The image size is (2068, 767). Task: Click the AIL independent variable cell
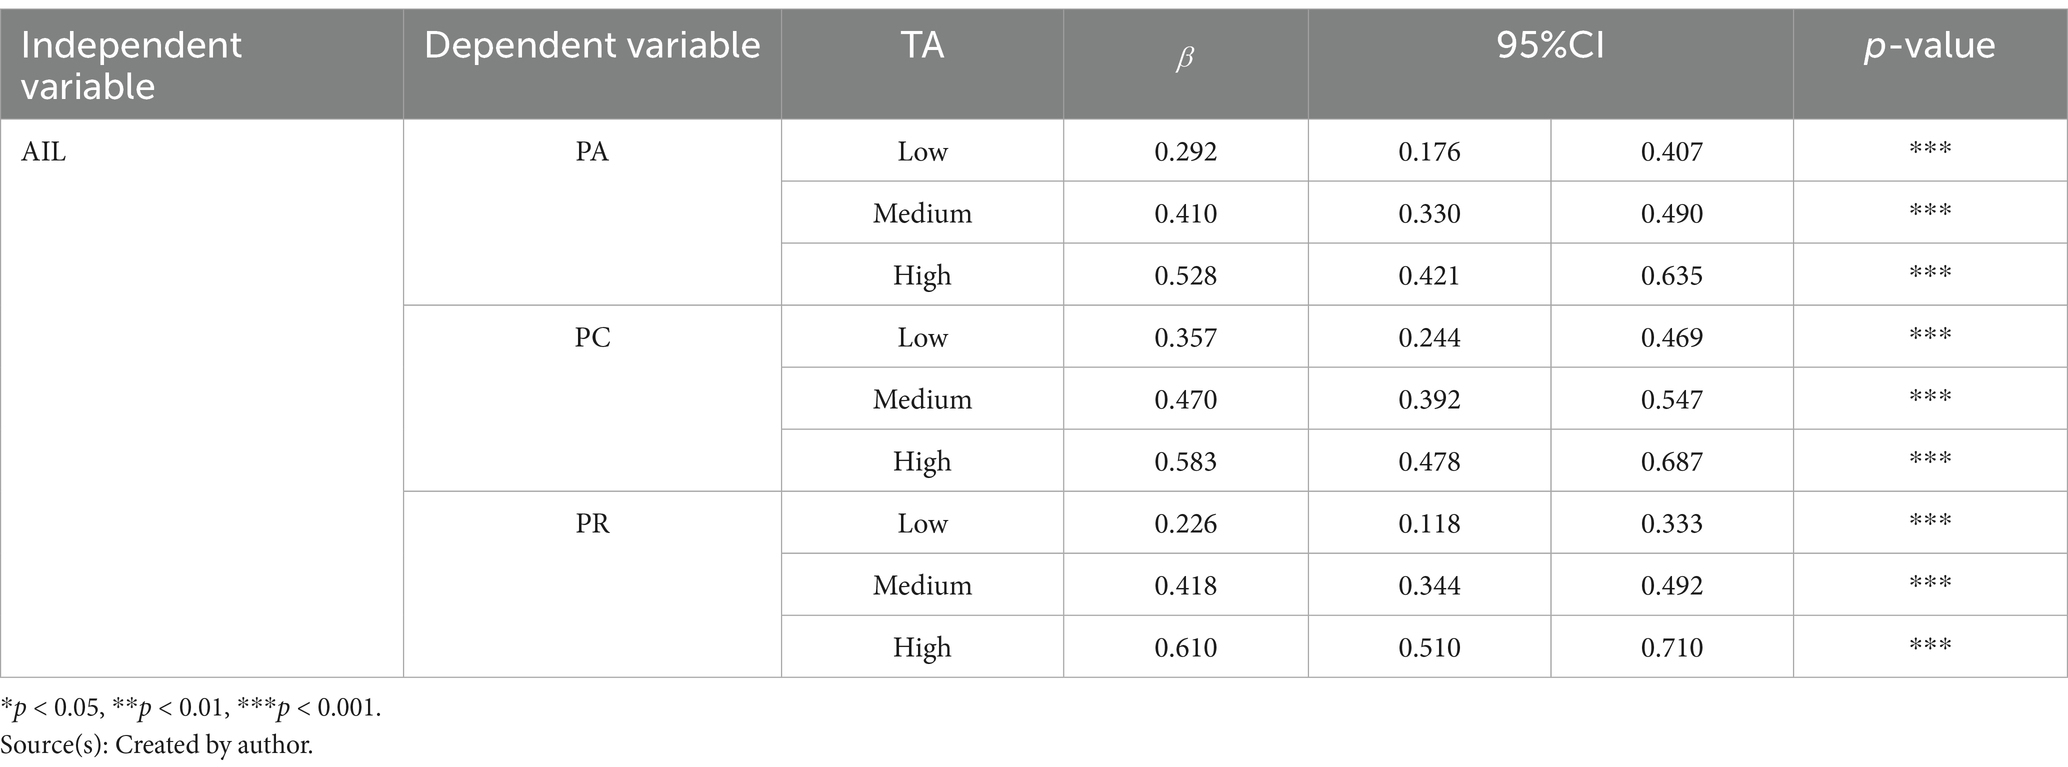(44, 152)
